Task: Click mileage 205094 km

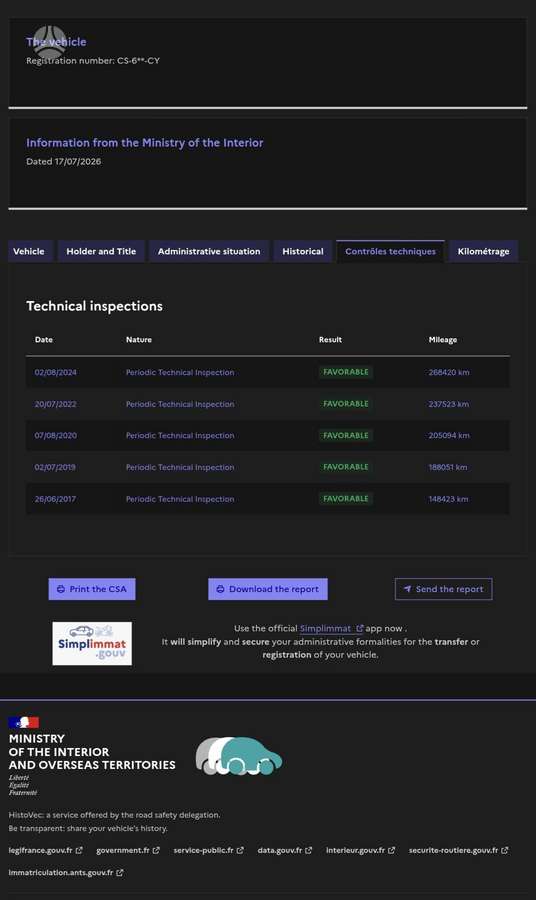Action: pos(449,436)
